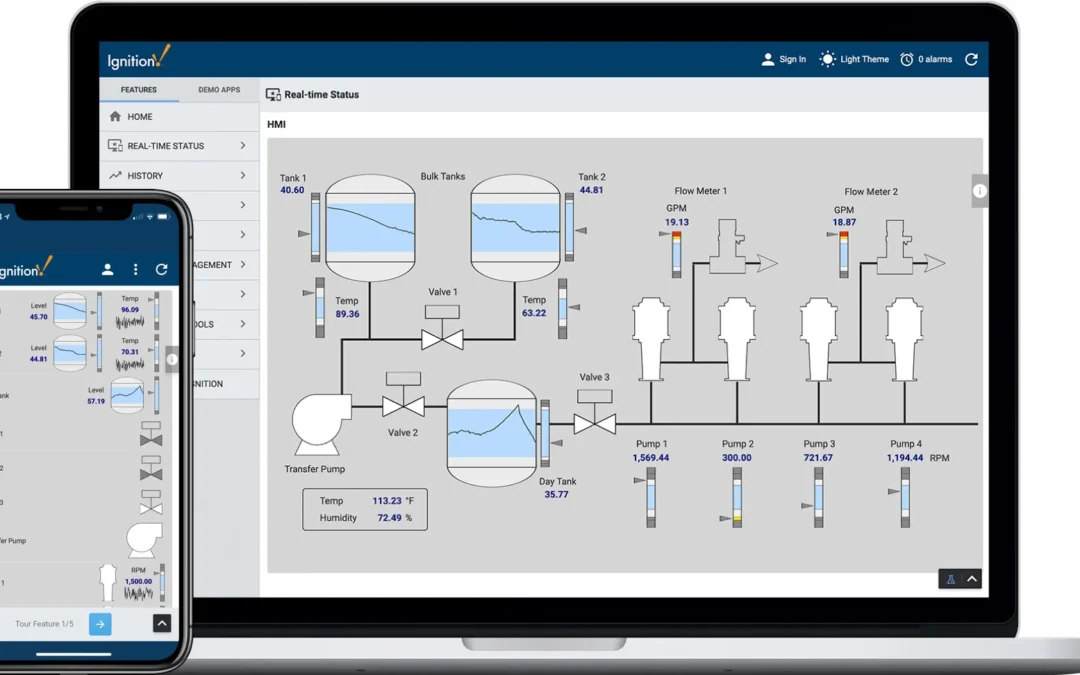This screenshot has height=675, width=1080.
Task: Collapse panel with up chevron bottom right
Action: click(972, 579)
